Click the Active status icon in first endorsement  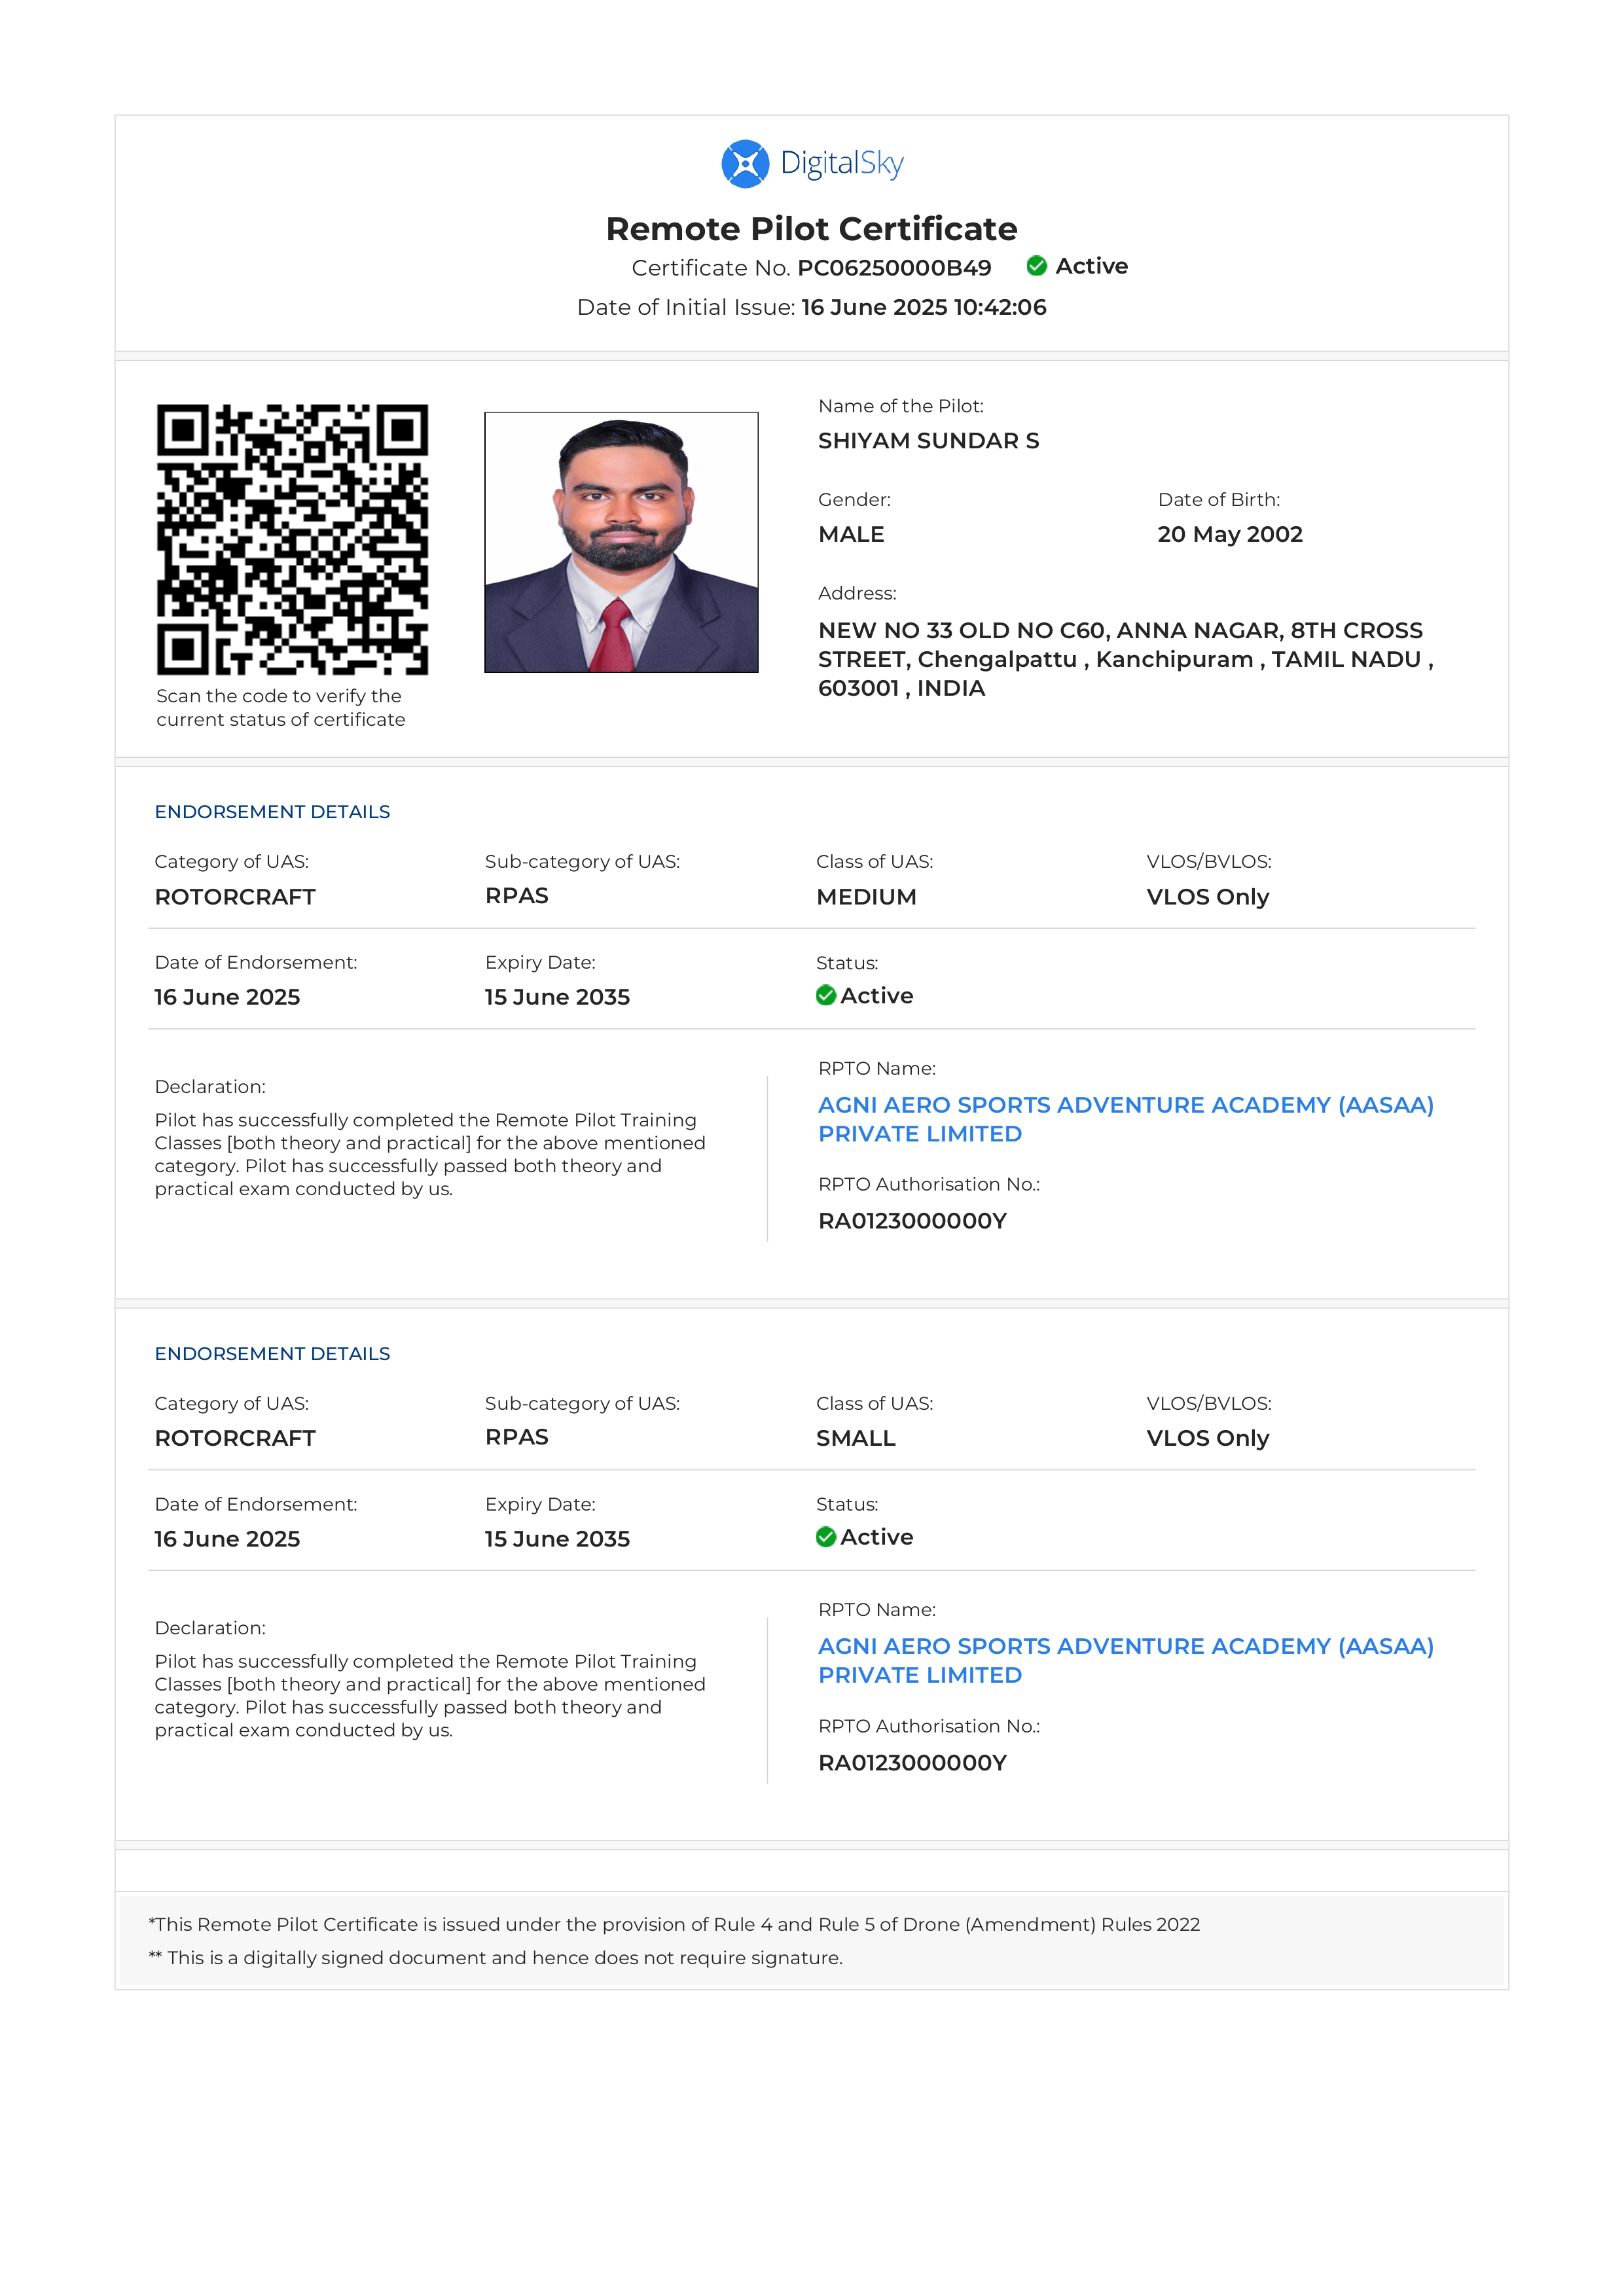(826, 995)
